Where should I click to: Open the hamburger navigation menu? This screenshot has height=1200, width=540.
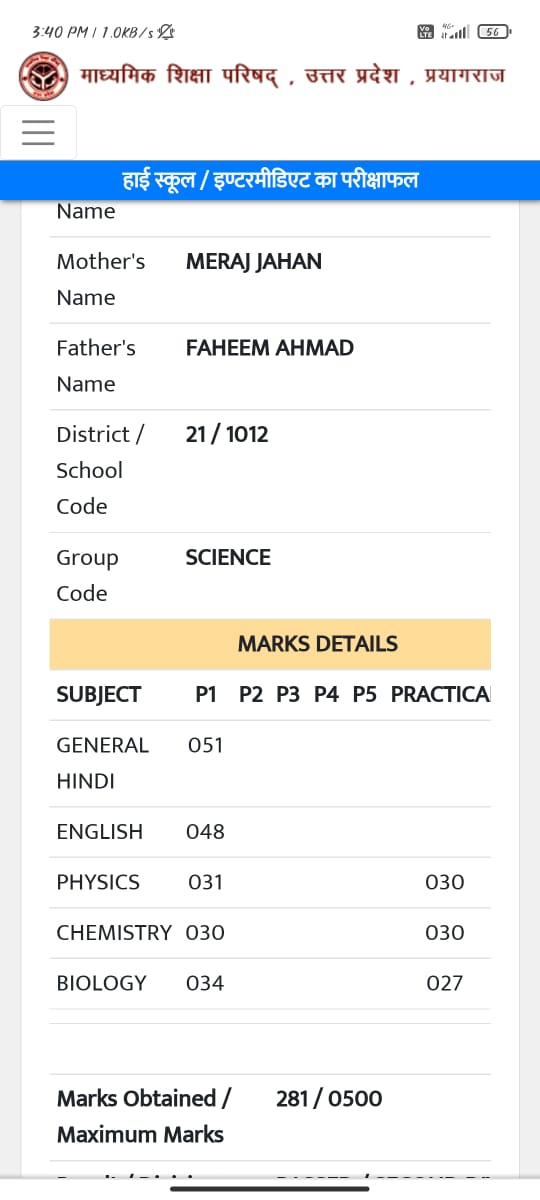click(38, 132)
